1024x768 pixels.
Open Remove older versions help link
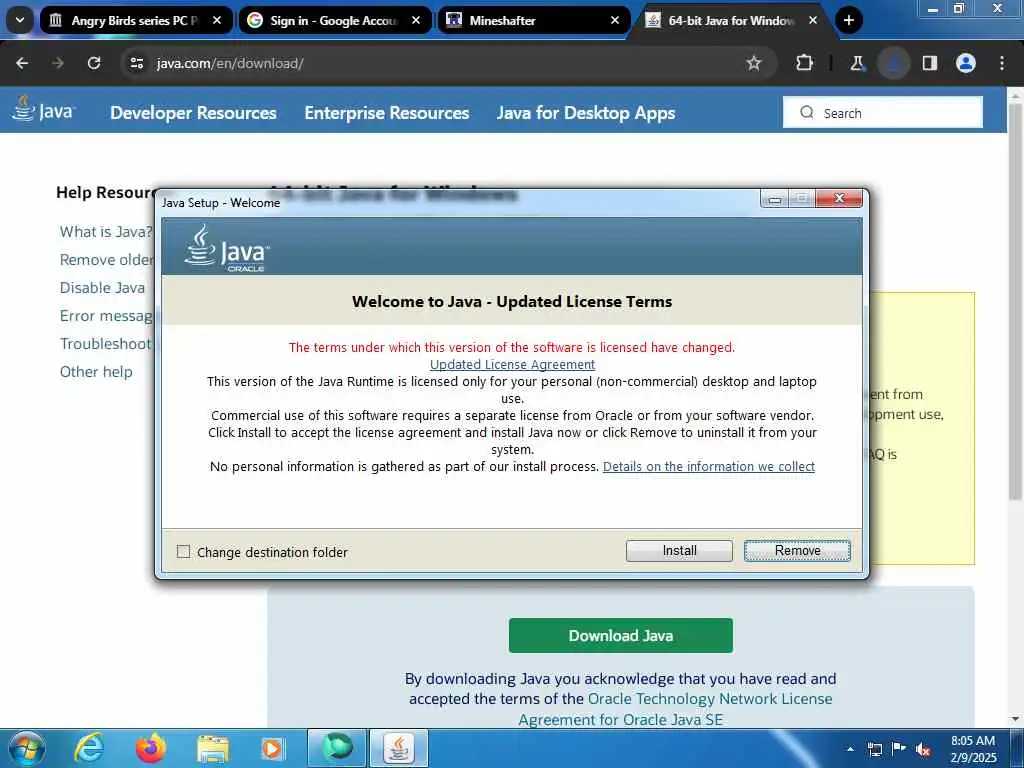(107, 260)
